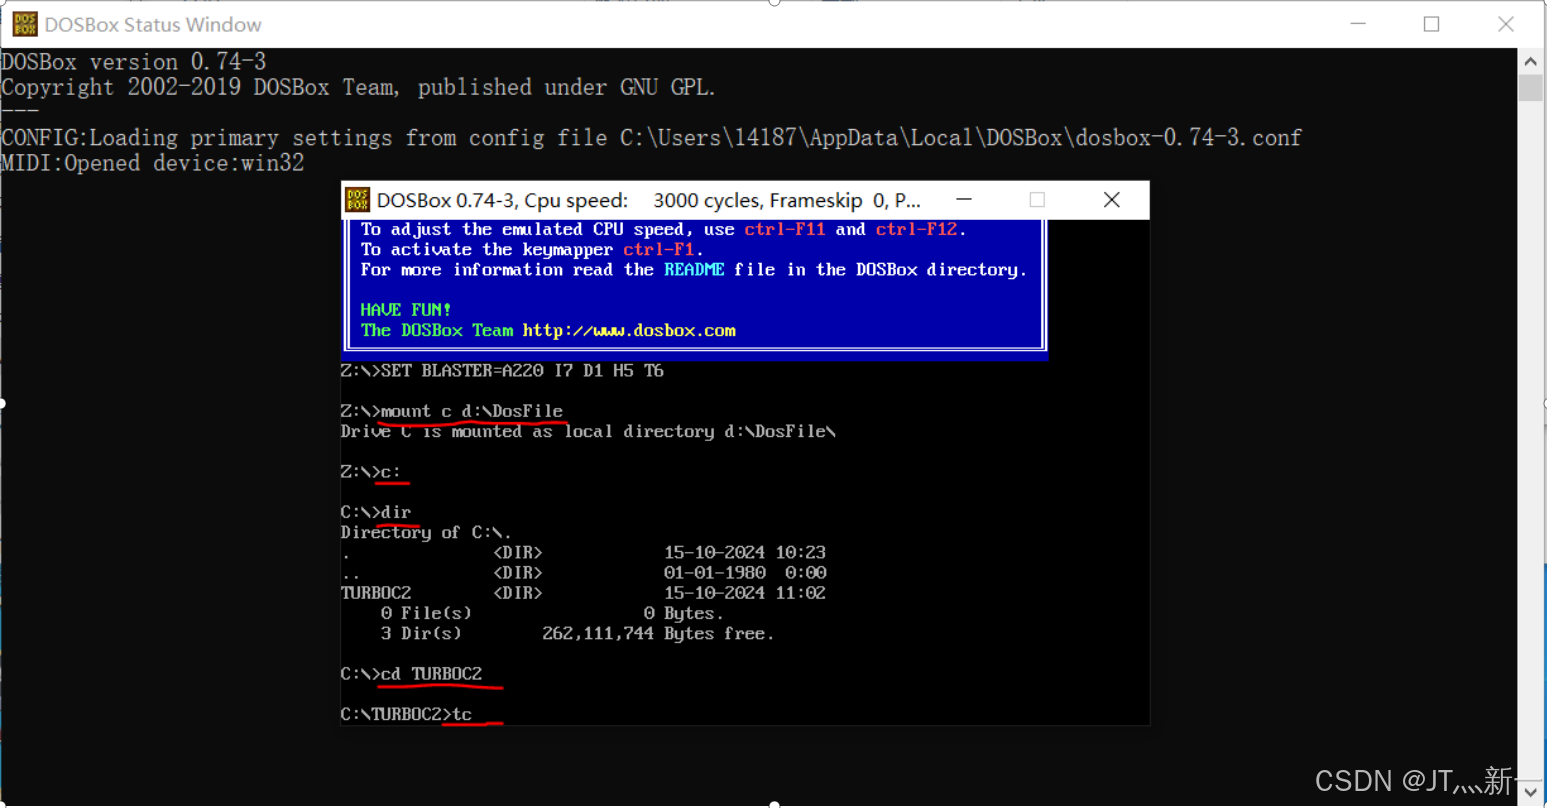1547x808 pixels.
Task: Click the 'Drive C is mounted as local directory' line
Action: pos(588,431)
